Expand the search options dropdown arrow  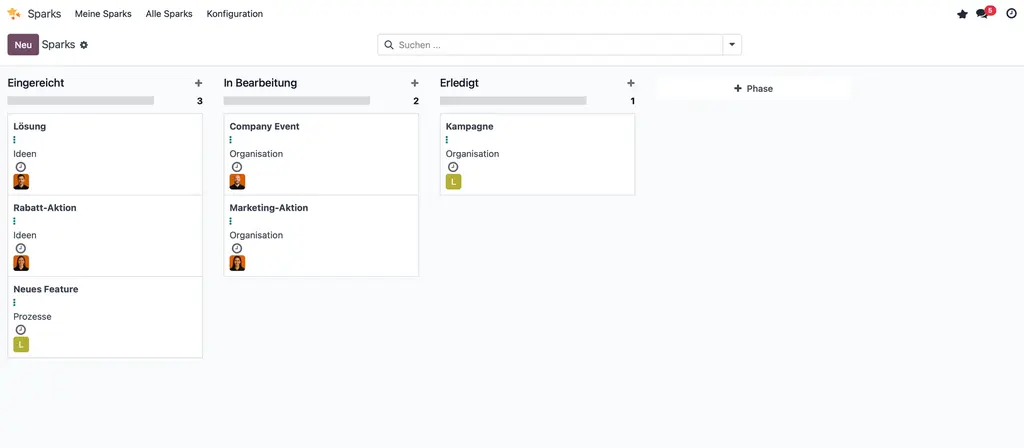(732, 45)
